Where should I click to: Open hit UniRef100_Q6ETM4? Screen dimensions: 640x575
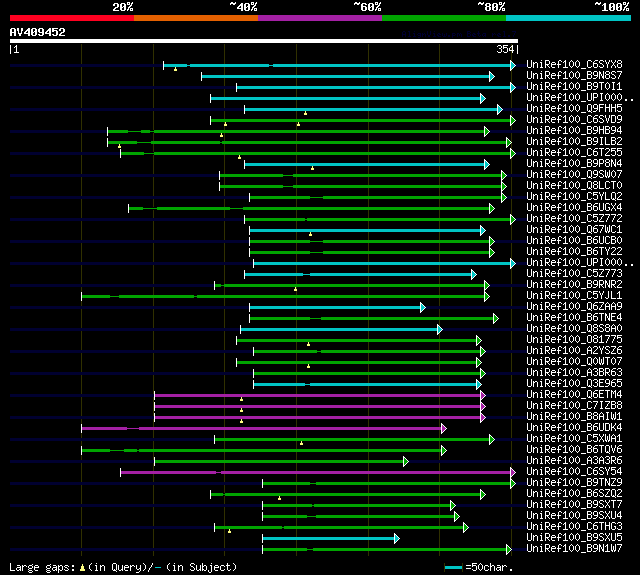coord(574,395)
